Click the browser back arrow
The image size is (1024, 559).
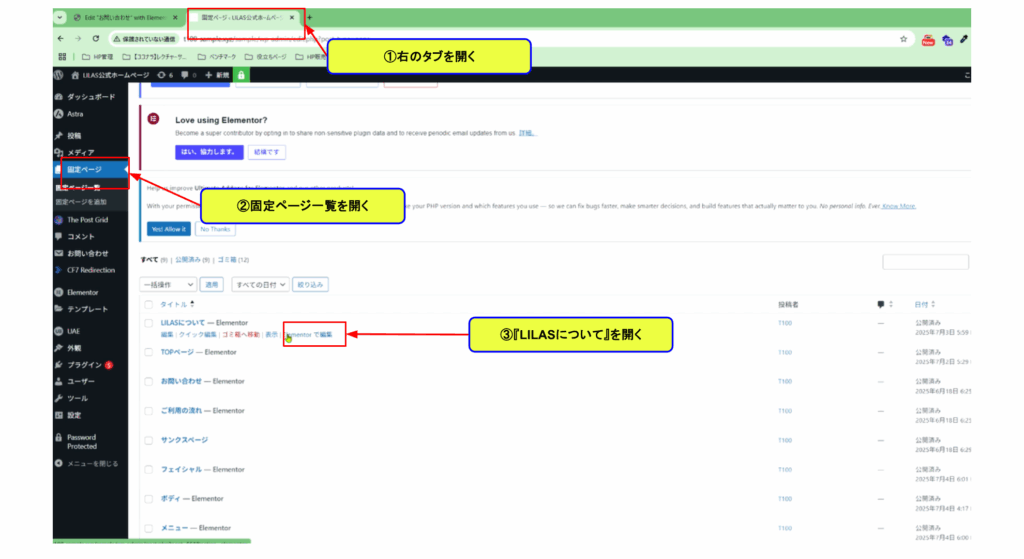pos(61,39)
